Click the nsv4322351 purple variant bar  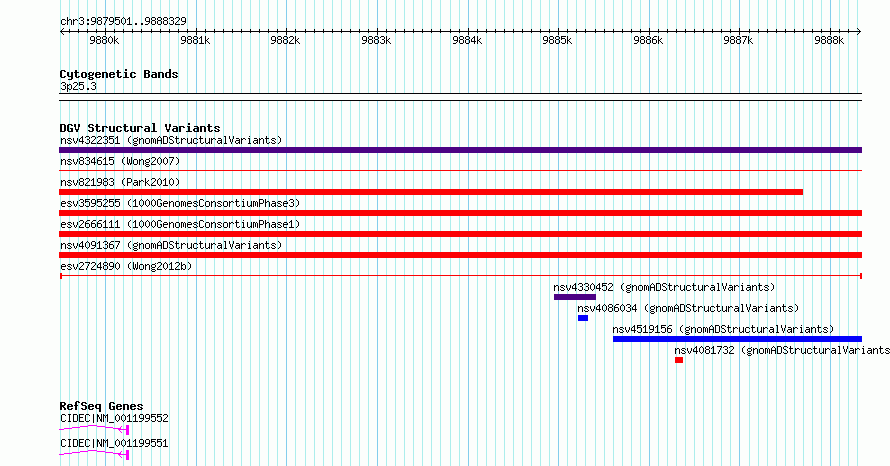460,150
